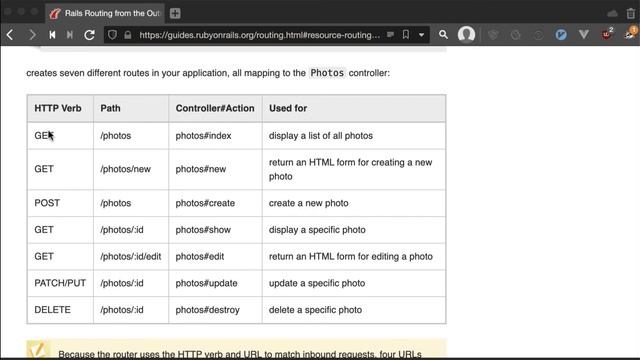Open the cloud sync icon
Screen dimensions: 640x360
tap(612, 13)
